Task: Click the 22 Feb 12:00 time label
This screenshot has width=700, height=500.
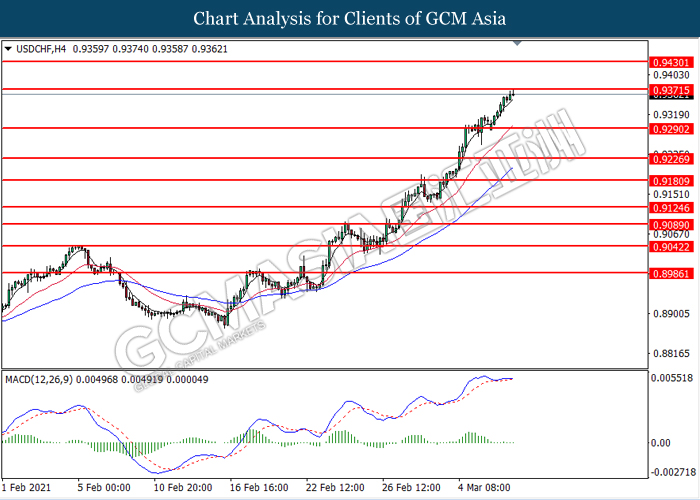Action: (x=334, y=487)
